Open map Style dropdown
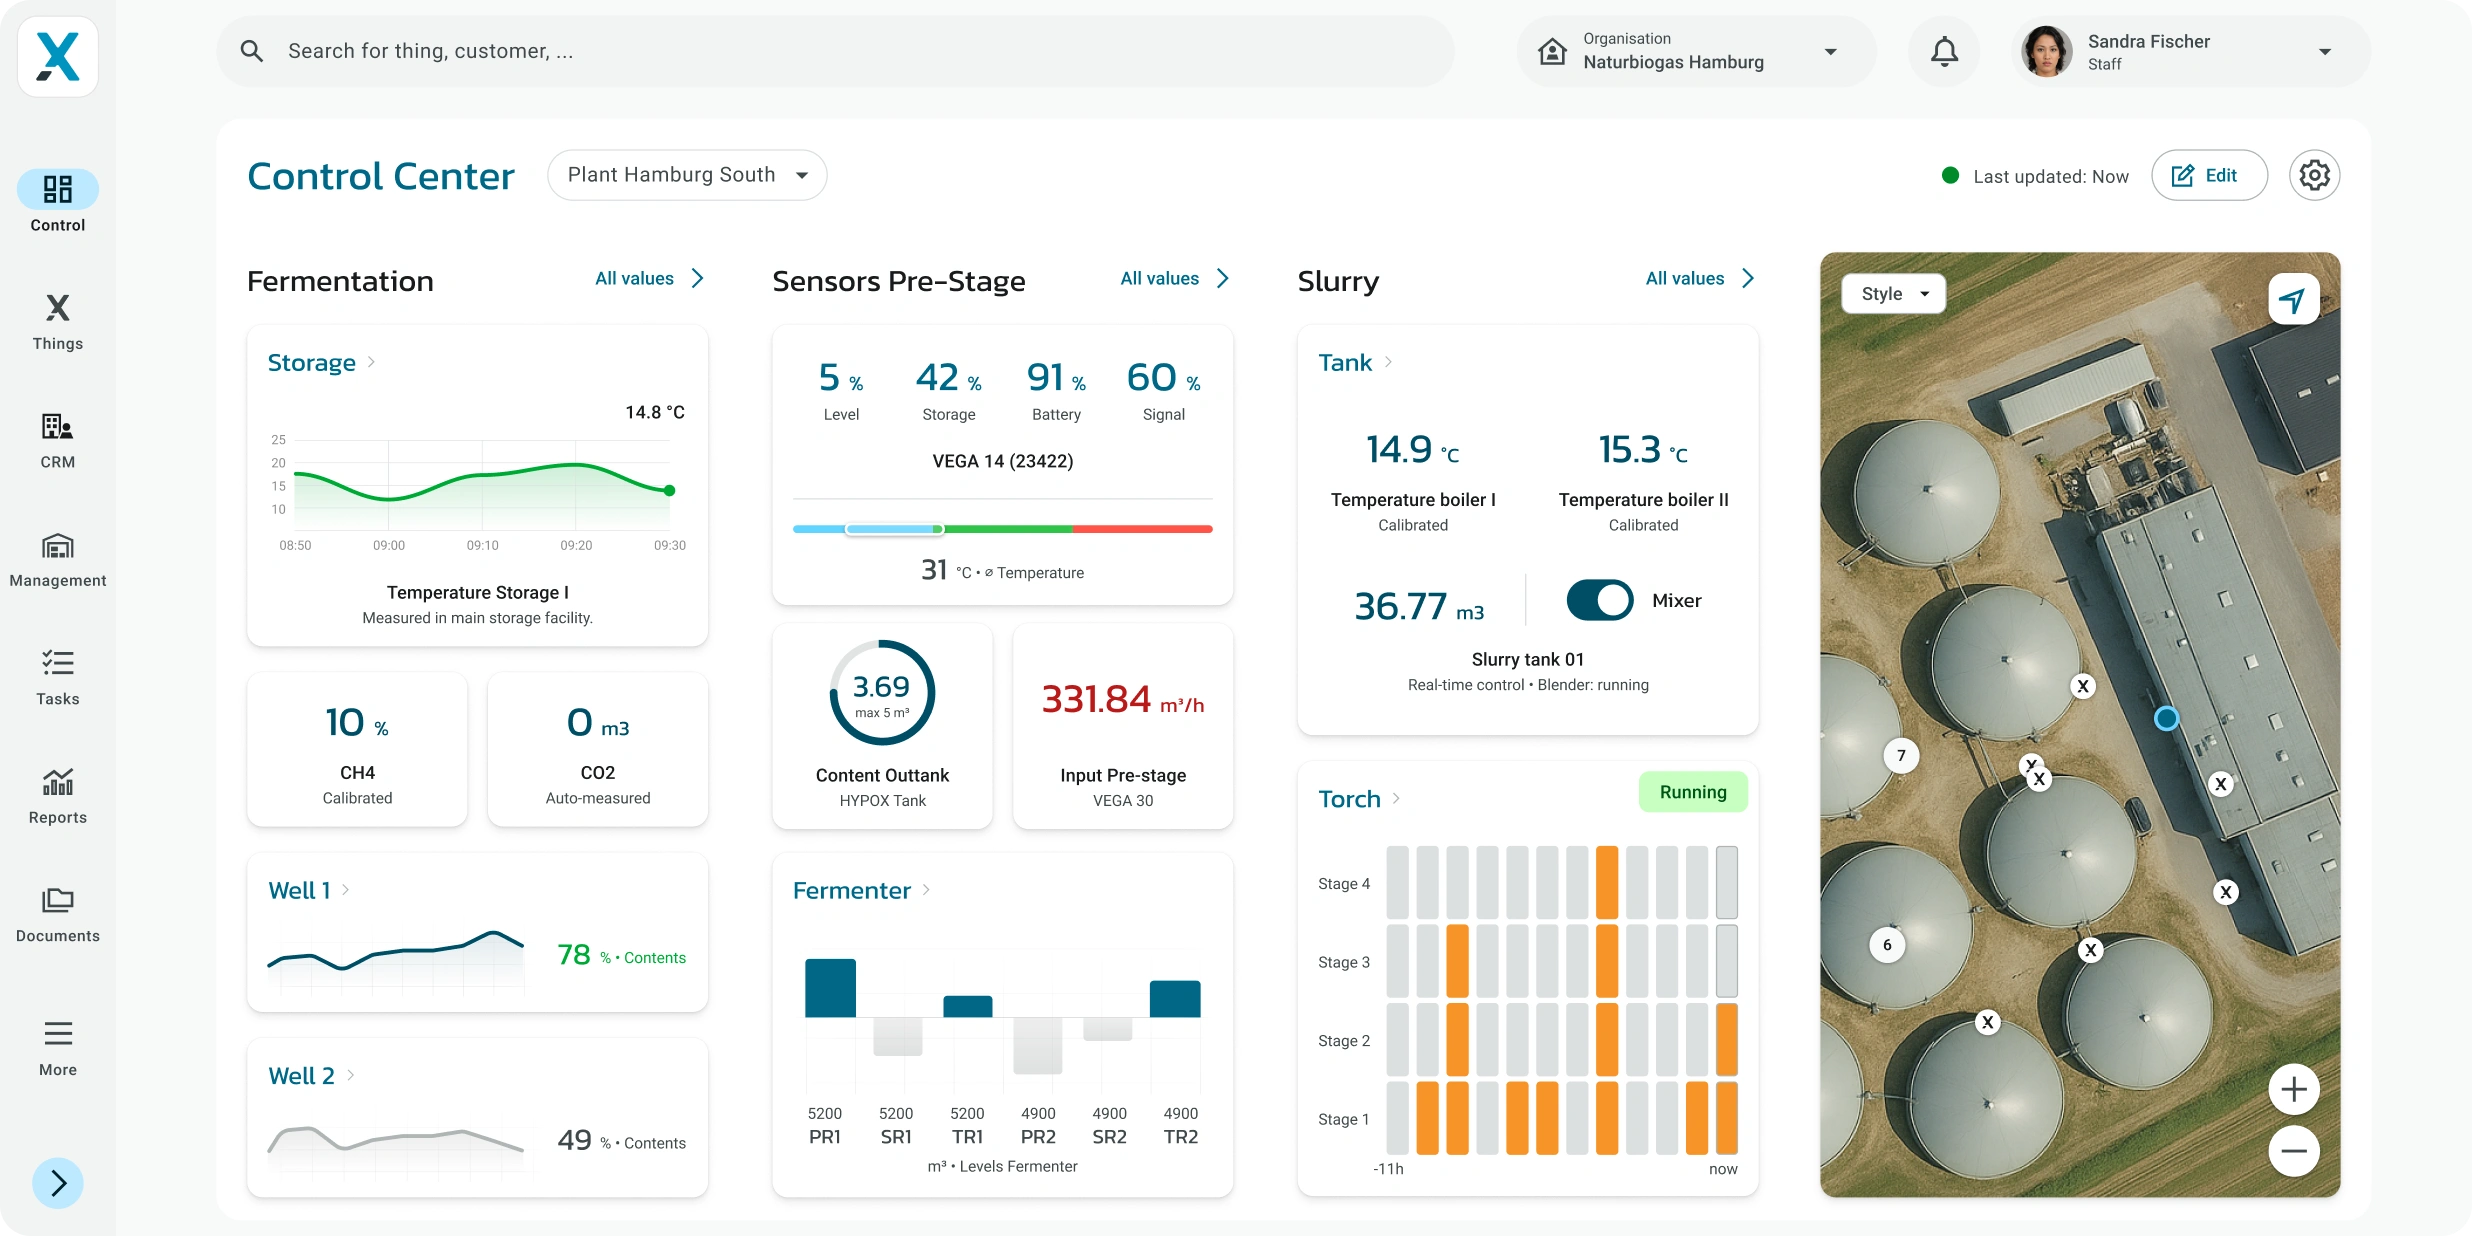 (1894, 294)
